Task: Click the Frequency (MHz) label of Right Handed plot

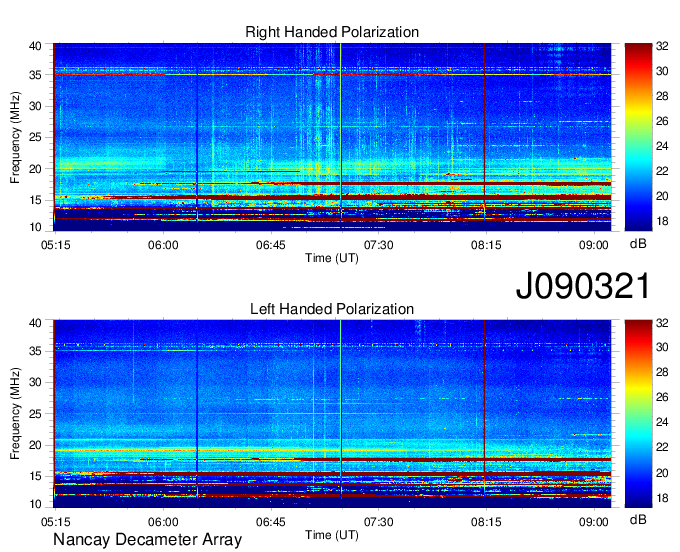Action: (15, 137)
